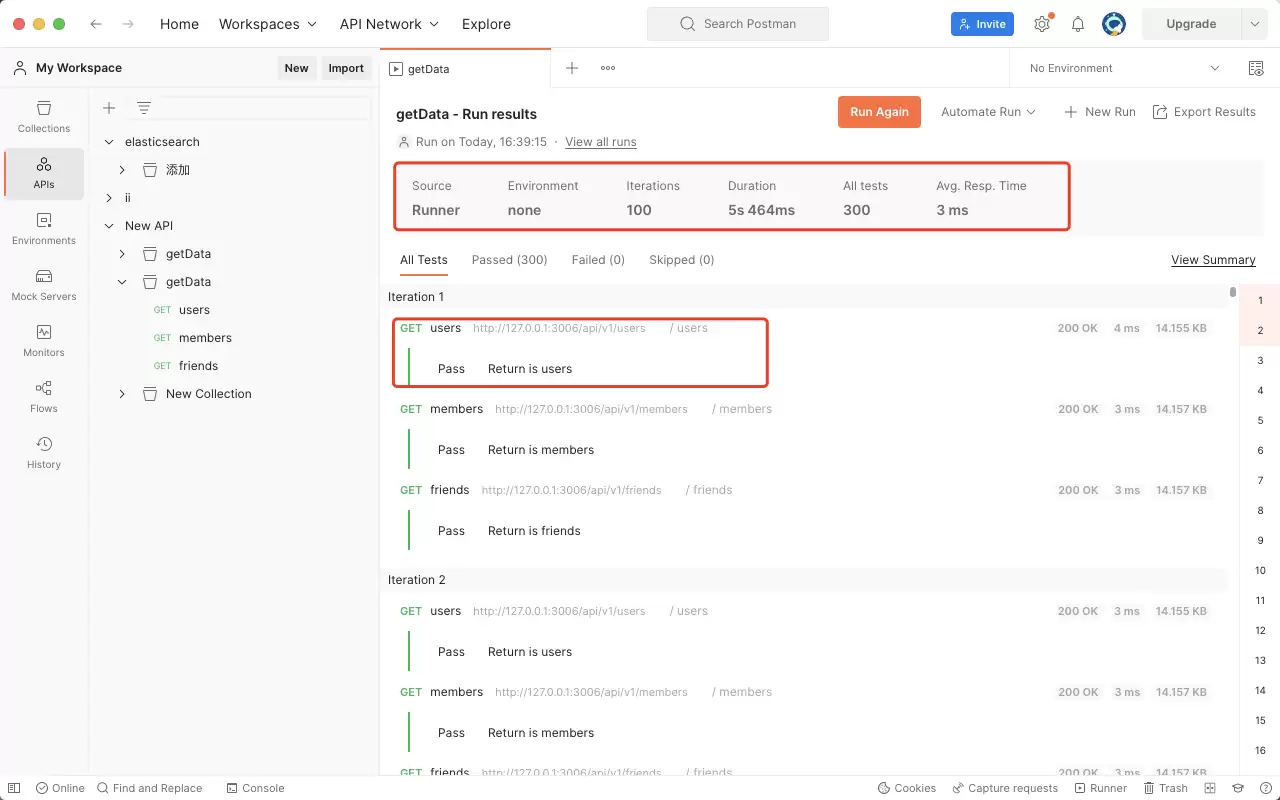The image size is (1280, 800).
Task: Go forward with the right arrow
Action: click(128, 24)
